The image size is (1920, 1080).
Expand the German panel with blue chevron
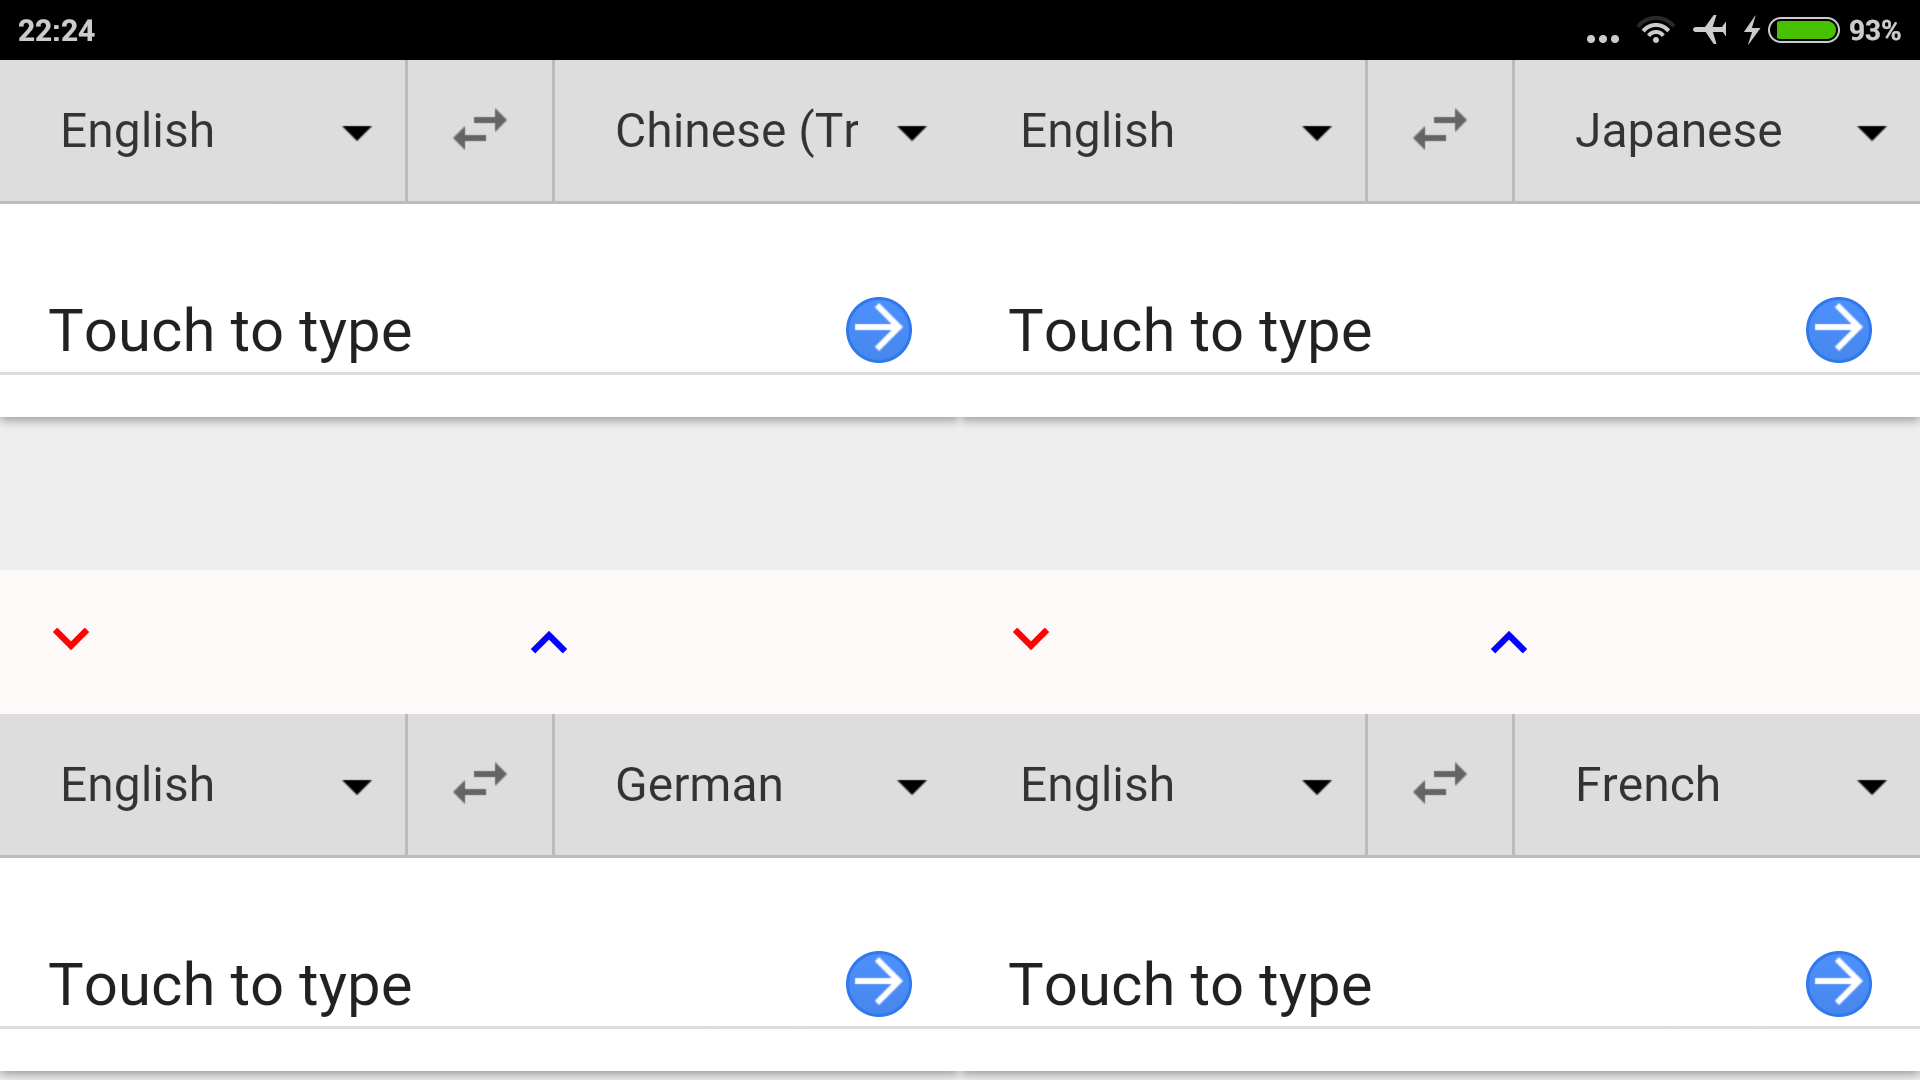pos(548,642)
